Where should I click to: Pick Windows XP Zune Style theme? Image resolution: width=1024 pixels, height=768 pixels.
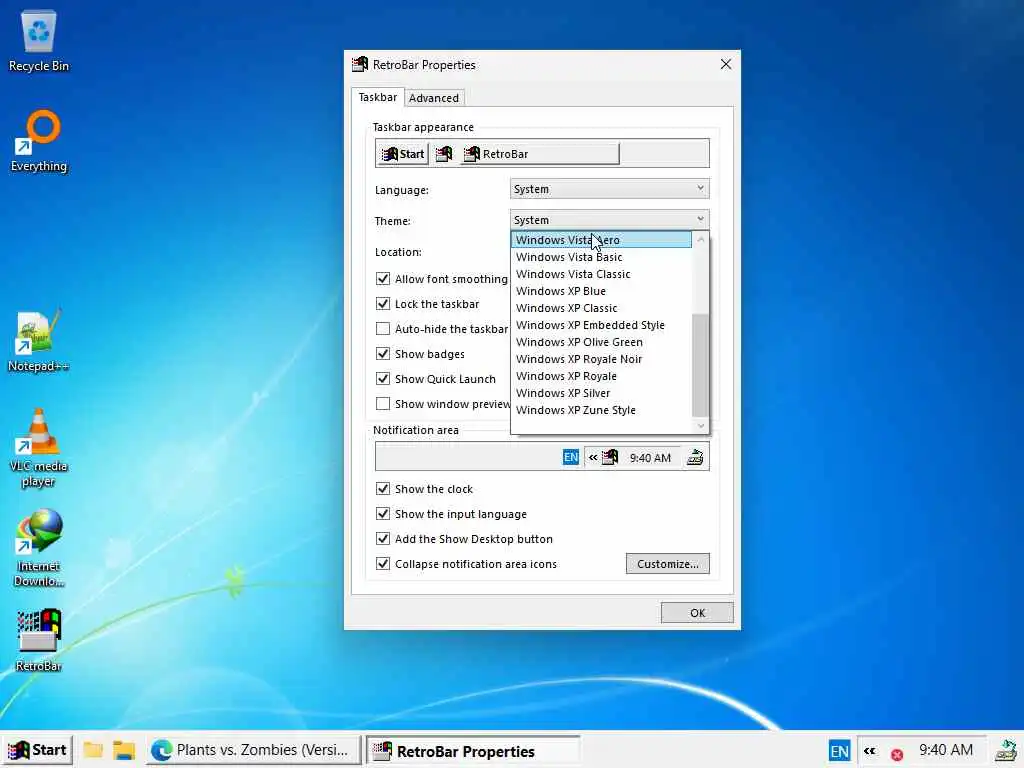pyautogui.click(x=601, y=409)
